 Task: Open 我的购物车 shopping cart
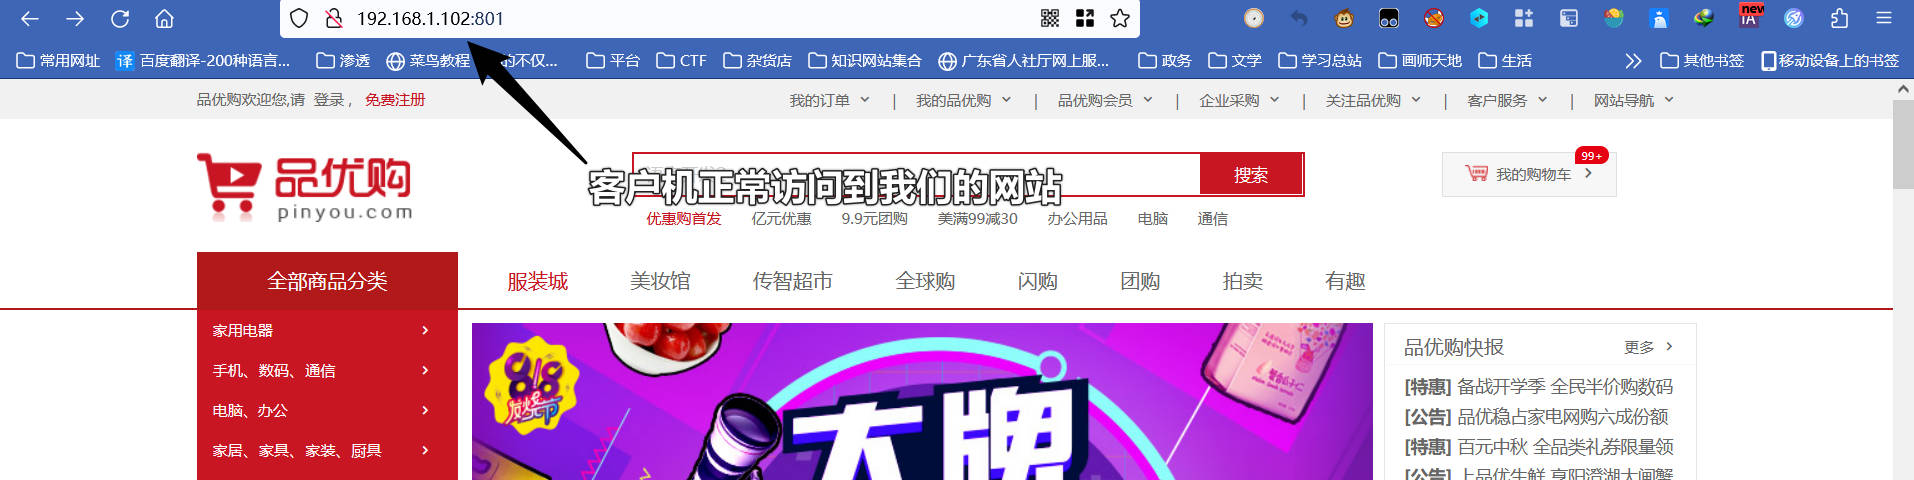1529,174
